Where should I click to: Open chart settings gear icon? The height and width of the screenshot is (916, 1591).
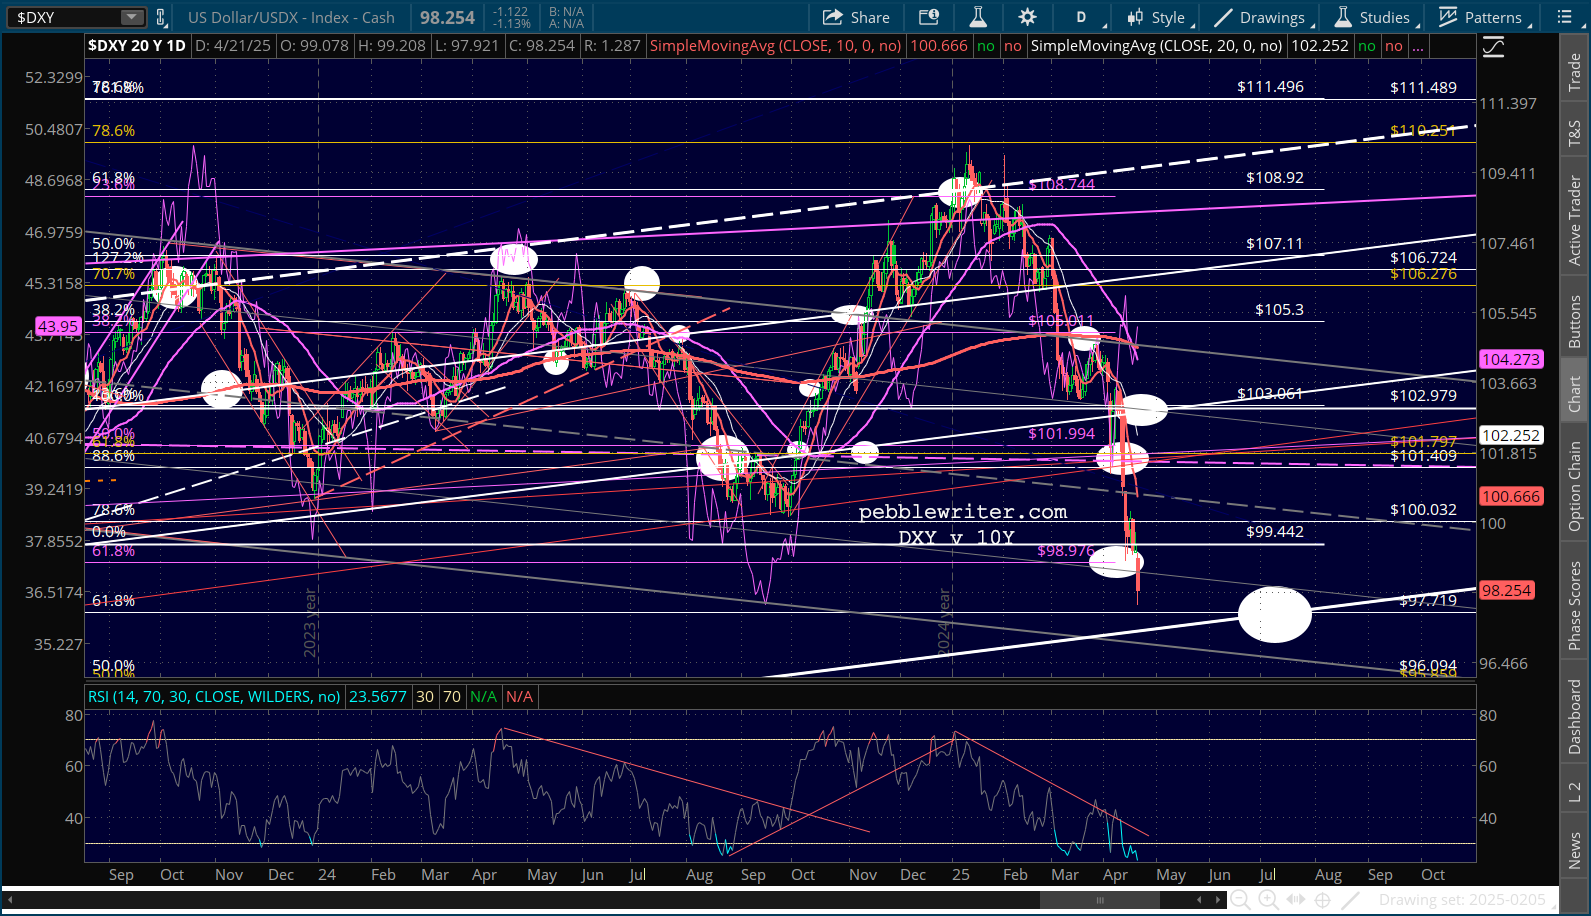[1027, 17]
